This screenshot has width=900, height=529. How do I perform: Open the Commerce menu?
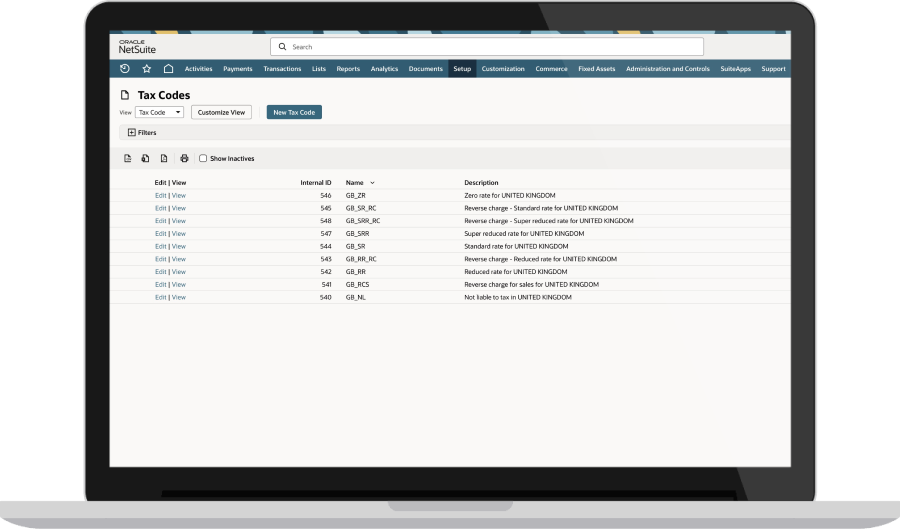551,69
